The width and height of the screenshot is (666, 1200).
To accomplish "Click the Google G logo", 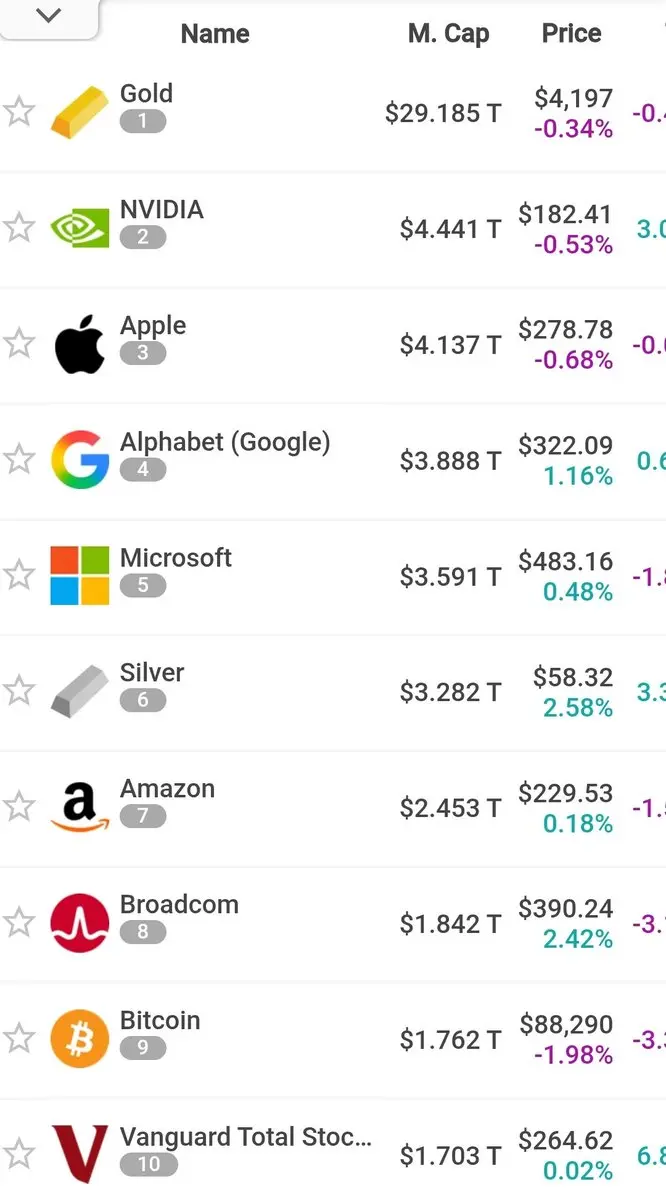I will point(79,460).
